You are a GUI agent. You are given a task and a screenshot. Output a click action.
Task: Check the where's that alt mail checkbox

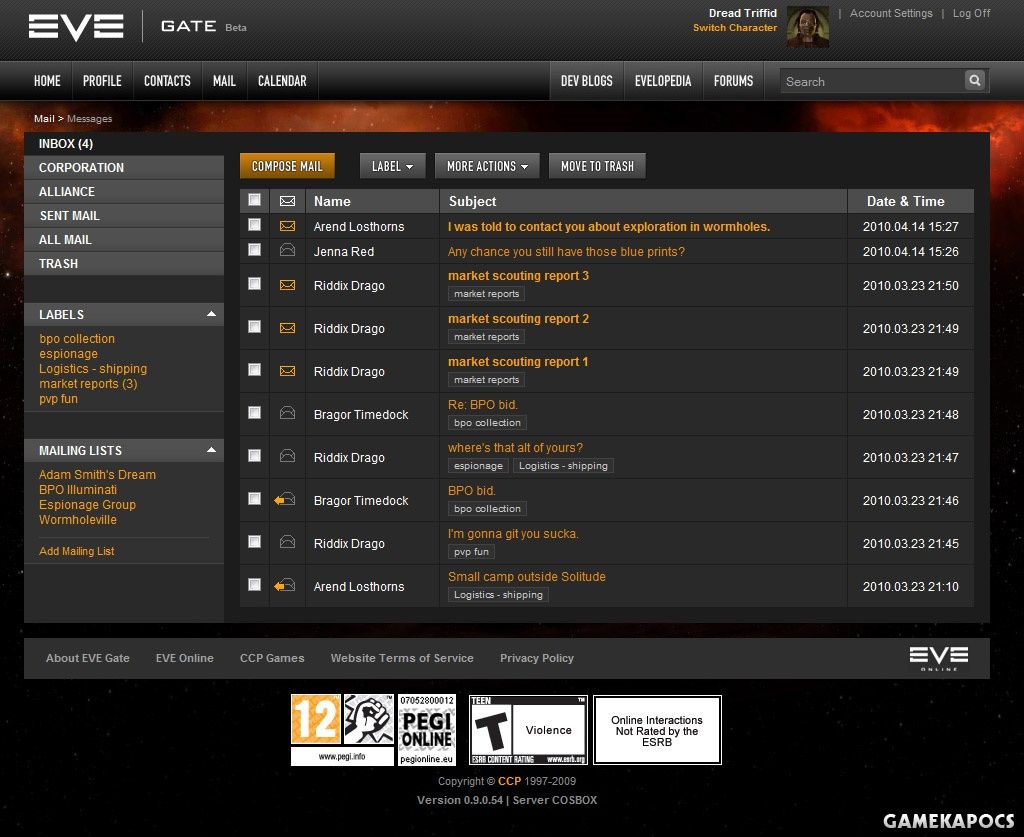click(255, 456)
